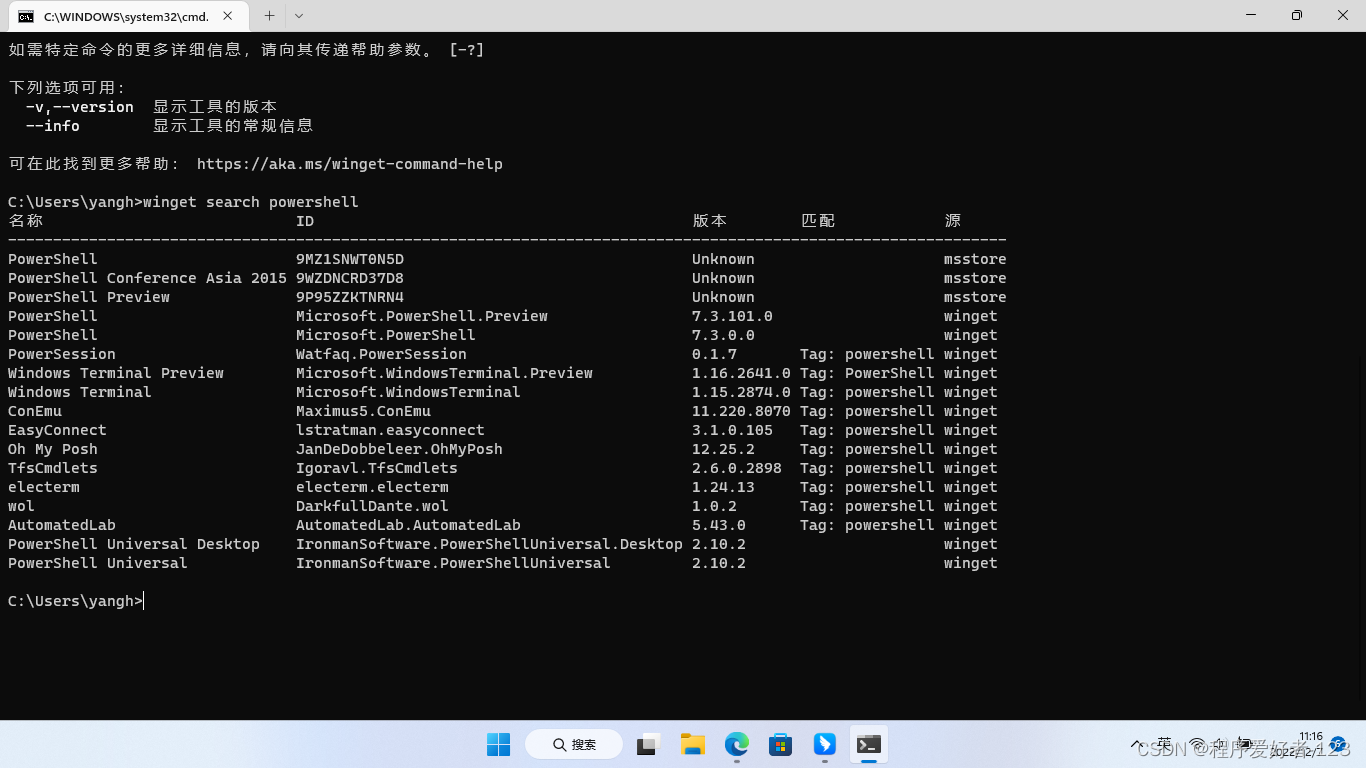1366x768 pixels.
Task: Click version 1.24.13
Action: [x=723, y=487]
